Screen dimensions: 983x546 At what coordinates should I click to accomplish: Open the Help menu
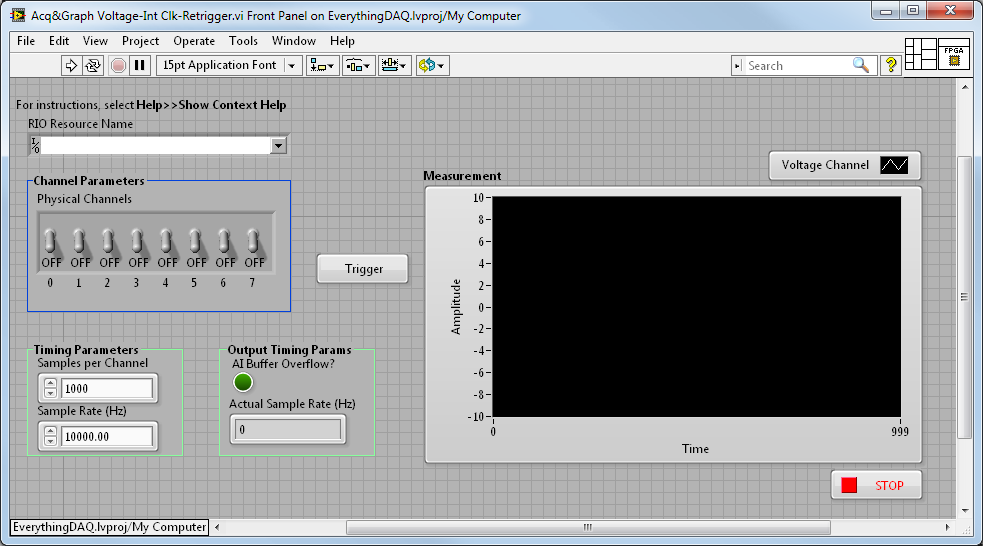[x=342, y=41]
